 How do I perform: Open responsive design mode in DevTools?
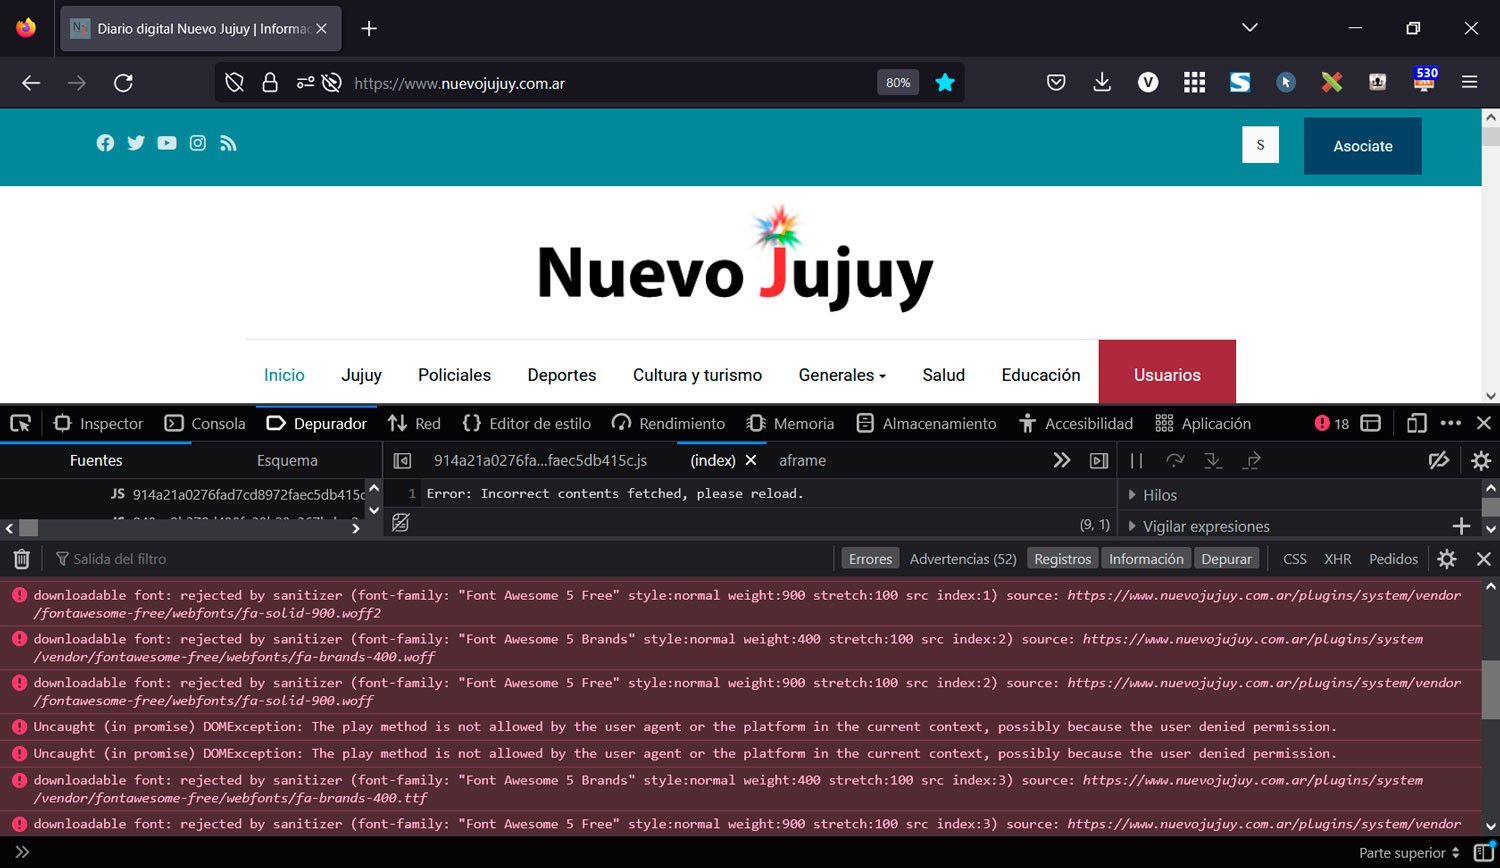[1416, 423]
